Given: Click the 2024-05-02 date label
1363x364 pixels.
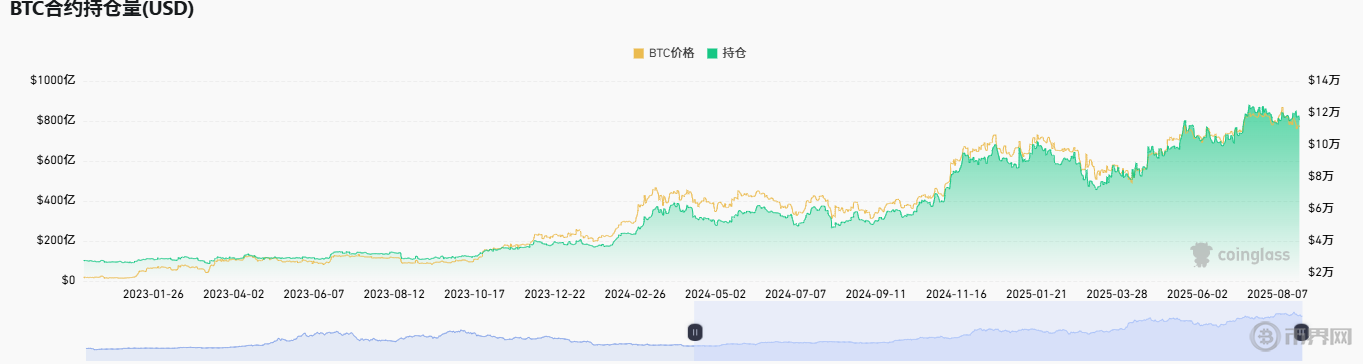Looking at the screenshot, I should pos(716,295).
